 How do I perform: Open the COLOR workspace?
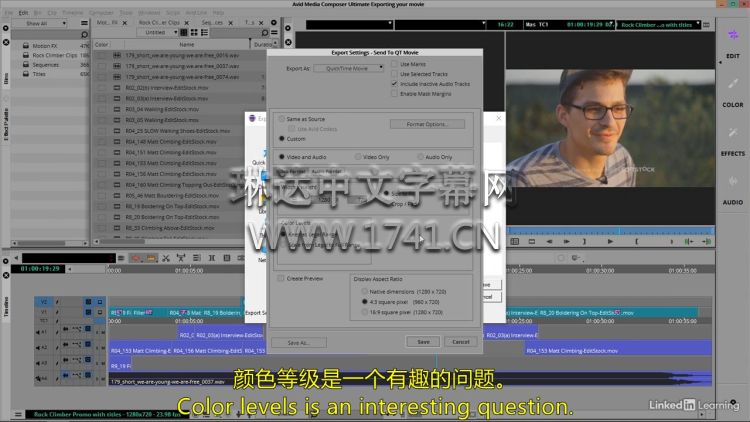732,105
